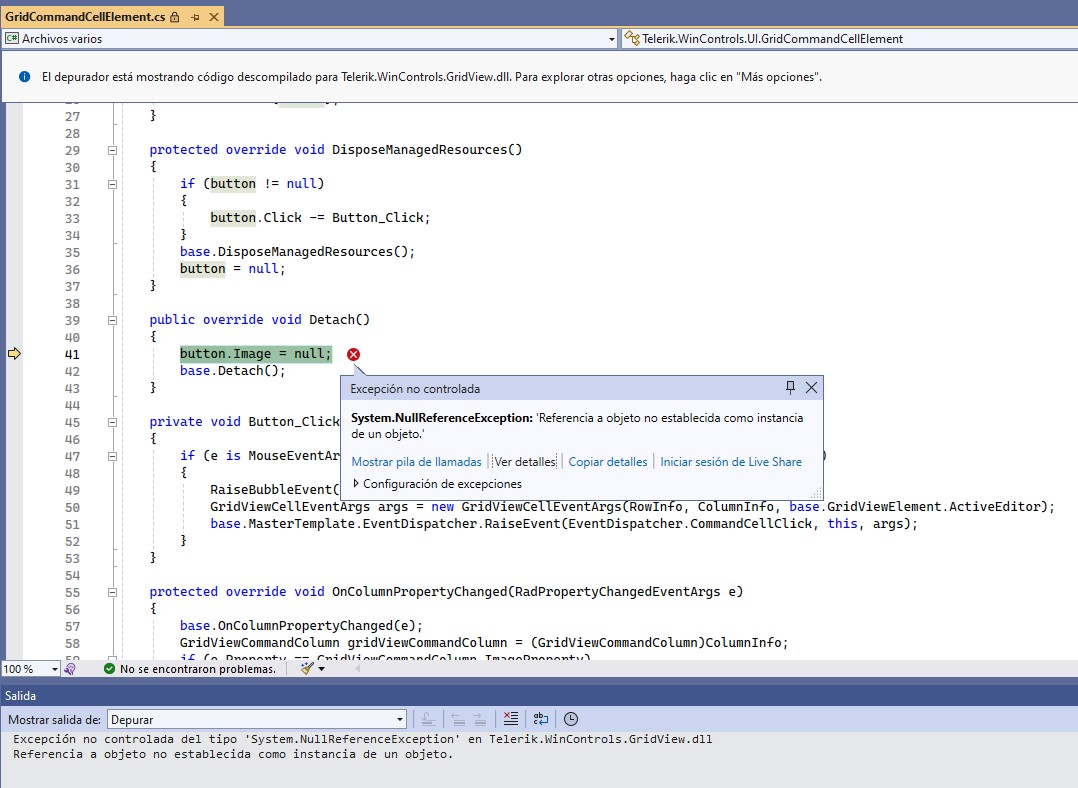1078x788 pixels.
Task: Close the Excepción no controlada popup
Action: [812, 388]
